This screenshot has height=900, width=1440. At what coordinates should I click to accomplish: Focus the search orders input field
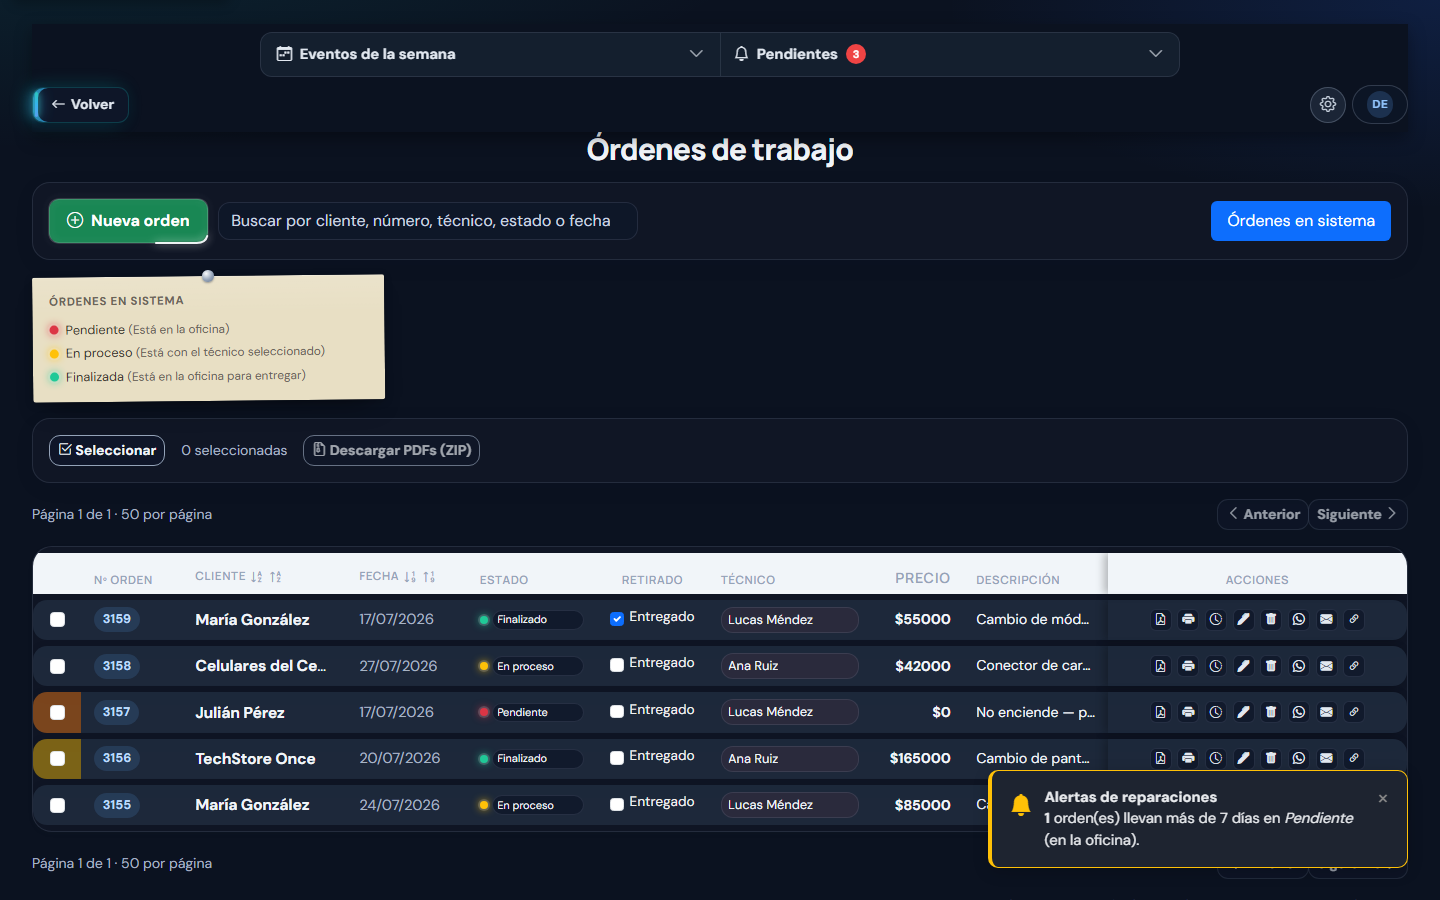pyautogui.click(x=428, y=221)
